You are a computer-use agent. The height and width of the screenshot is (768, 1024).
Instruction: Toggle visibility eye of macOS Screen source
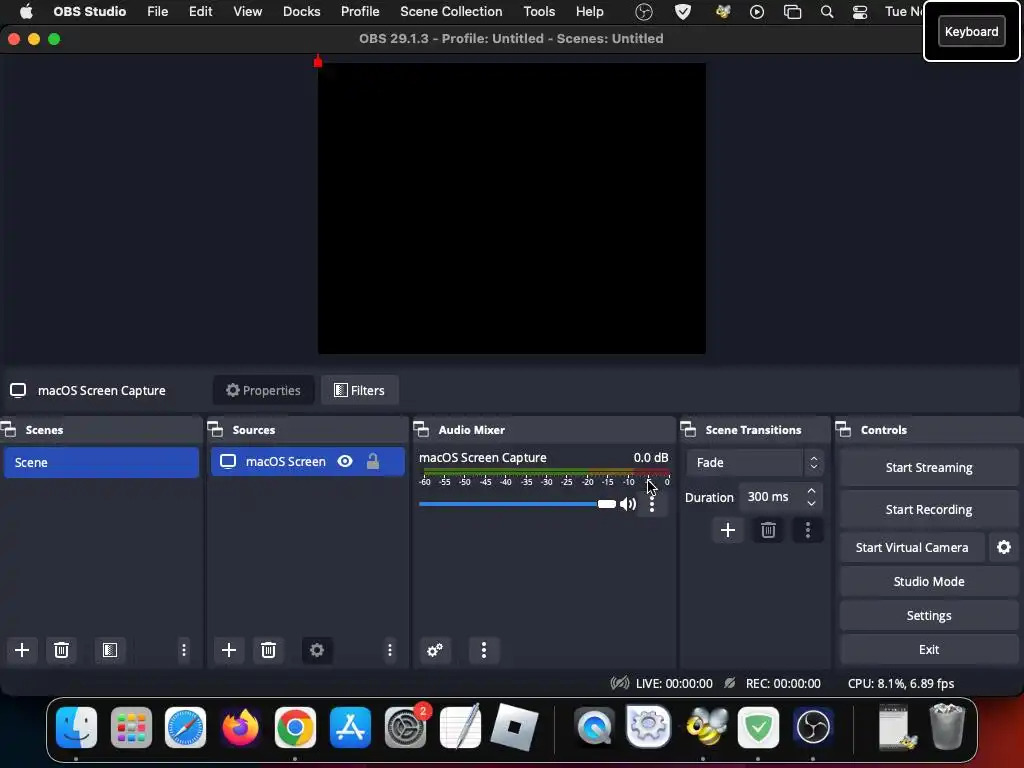pos(345,462)
